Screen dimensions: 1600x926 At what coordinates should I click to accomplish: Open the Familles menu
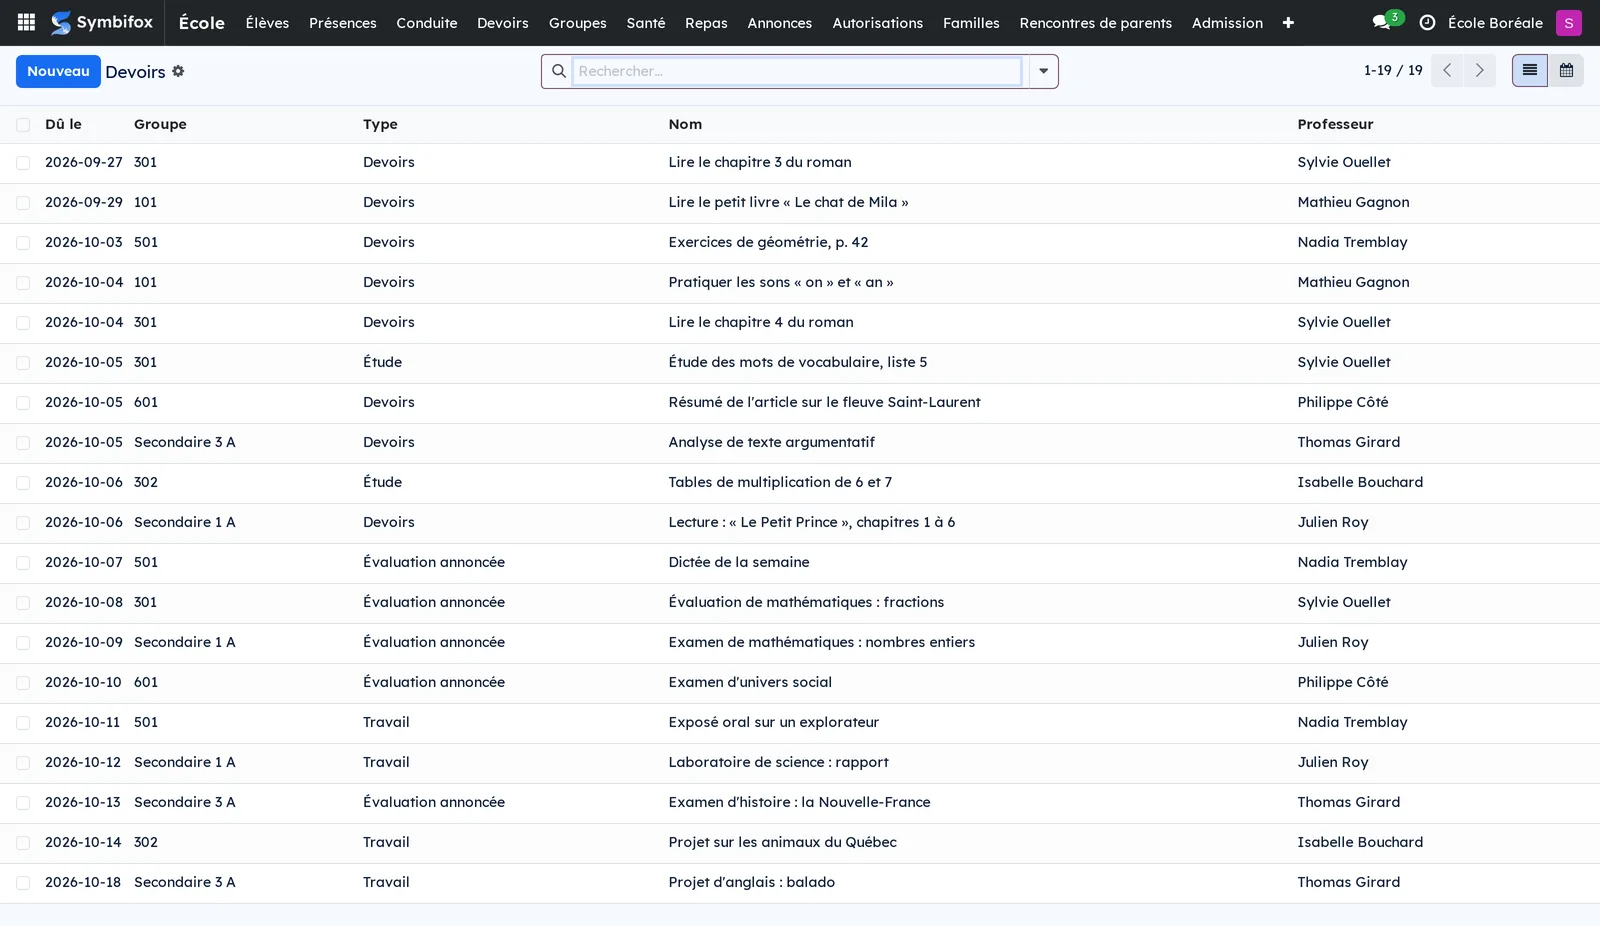pos(971,22)
